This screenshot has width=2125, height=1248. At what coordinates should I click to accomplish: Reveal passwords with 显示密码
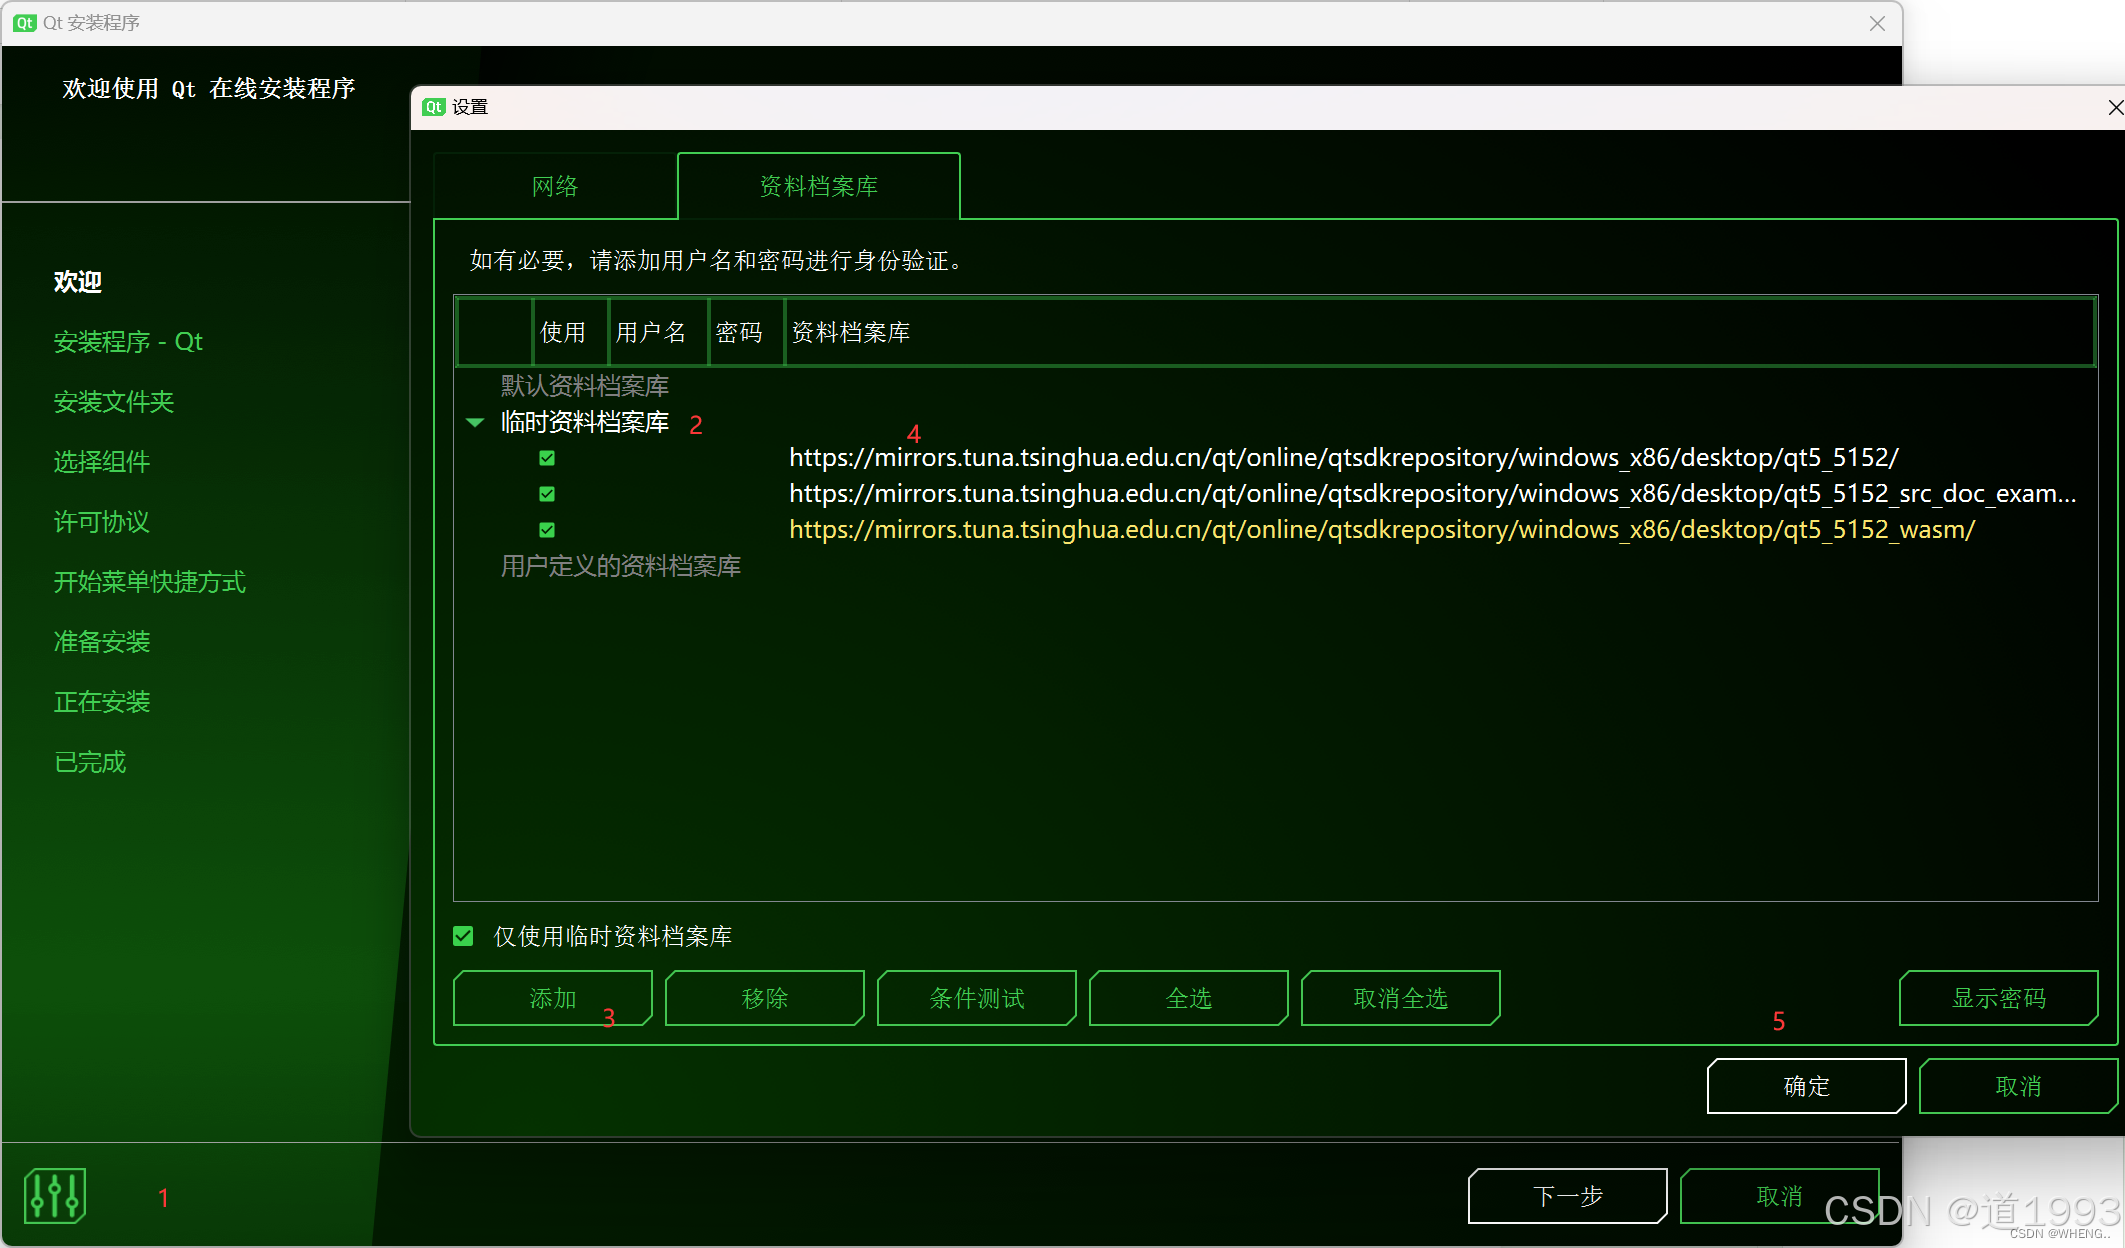(x=1998, y=998)
